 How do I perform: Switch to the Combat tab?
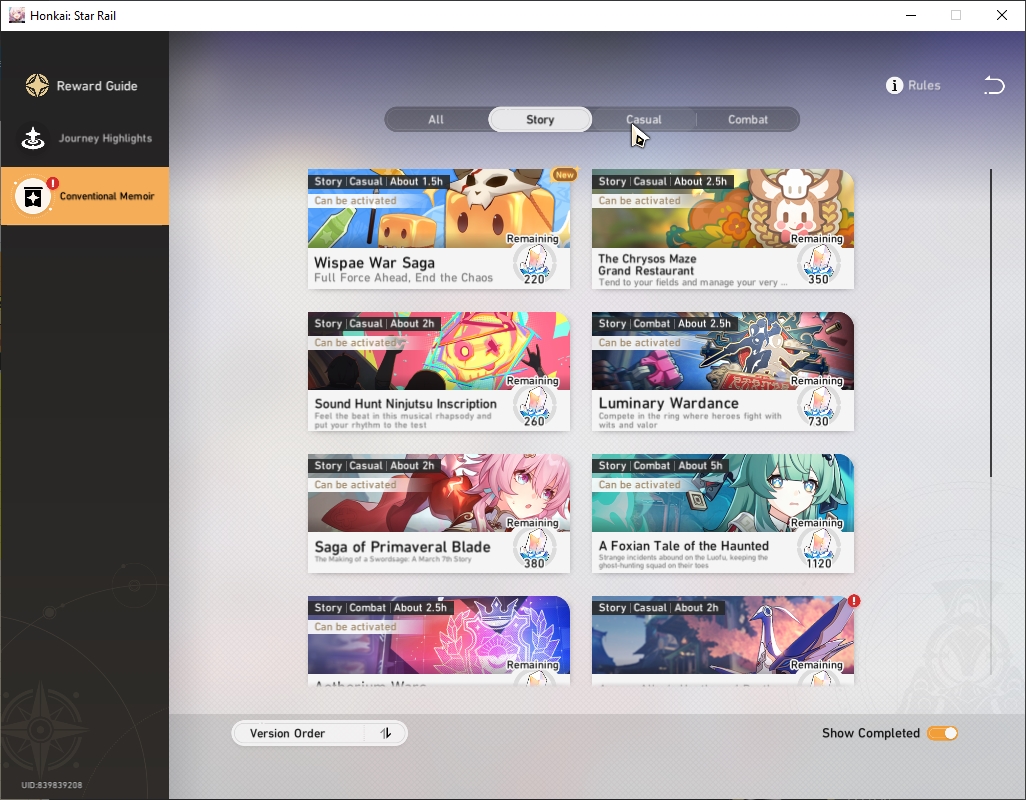tap(748, 120)
